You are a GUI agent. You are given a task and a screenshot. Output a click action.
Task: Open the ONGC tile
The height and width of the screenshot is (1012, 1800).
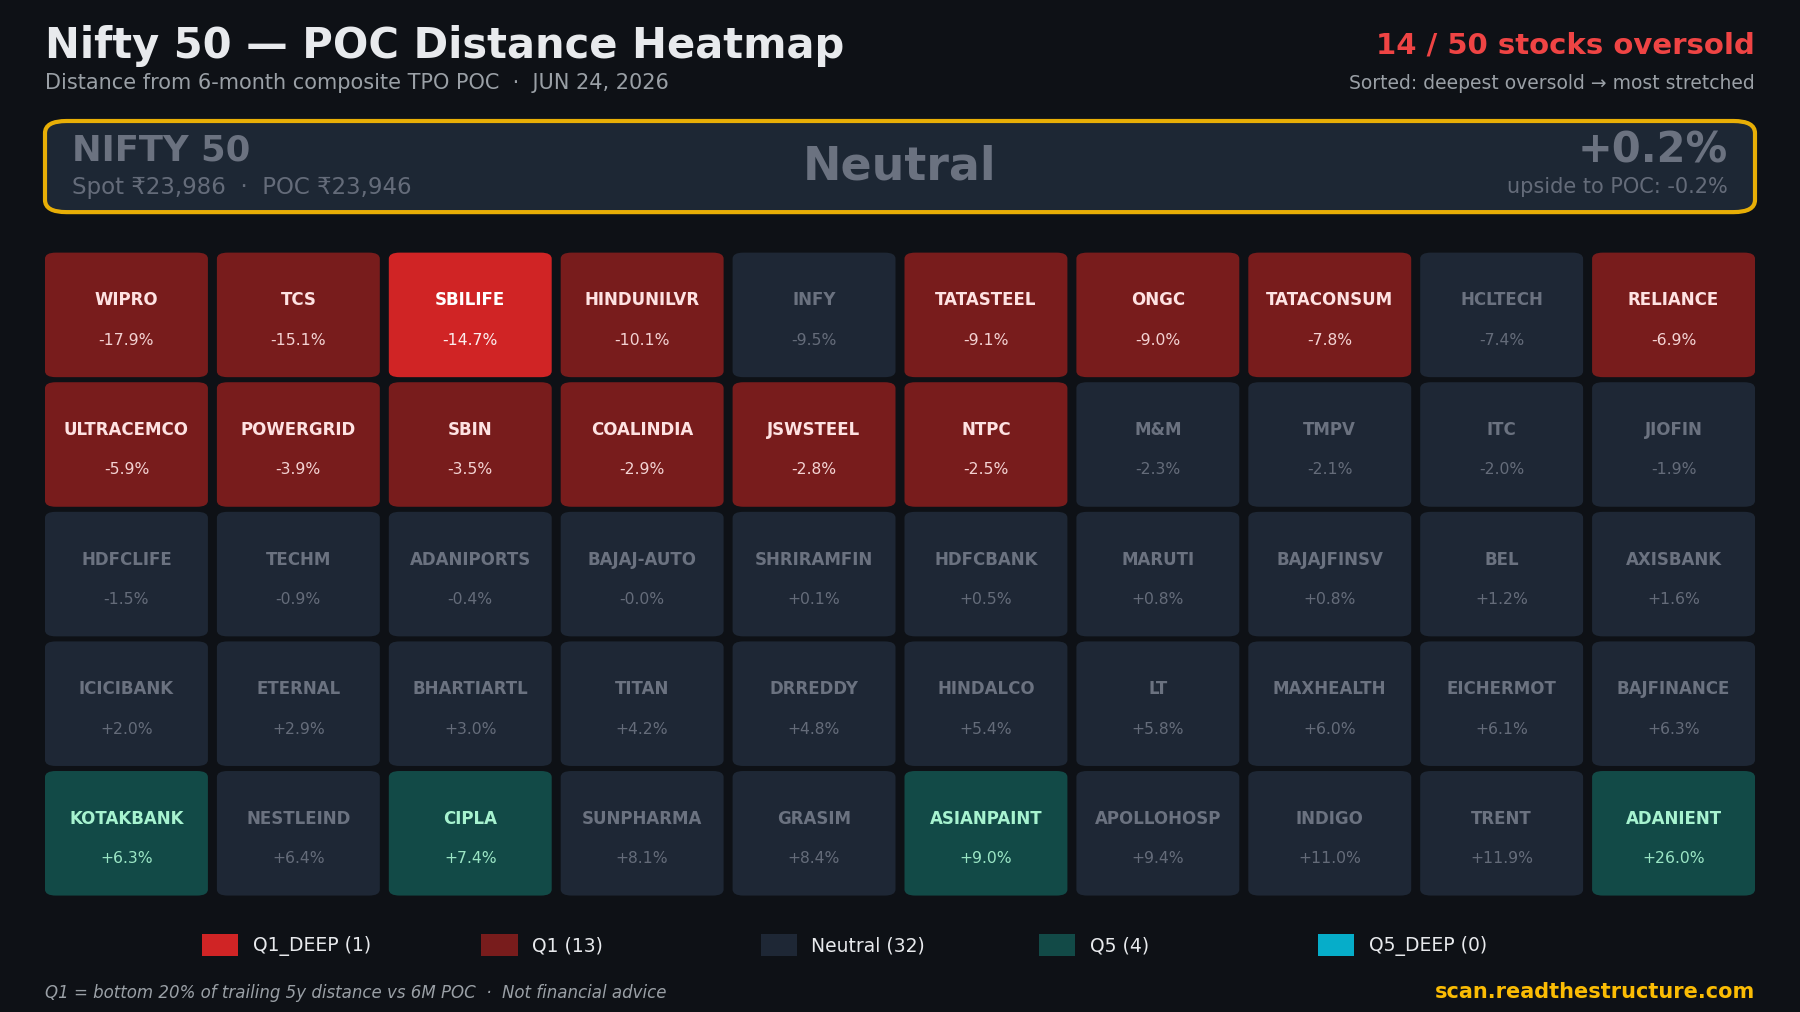click(x=1158, y=315)
